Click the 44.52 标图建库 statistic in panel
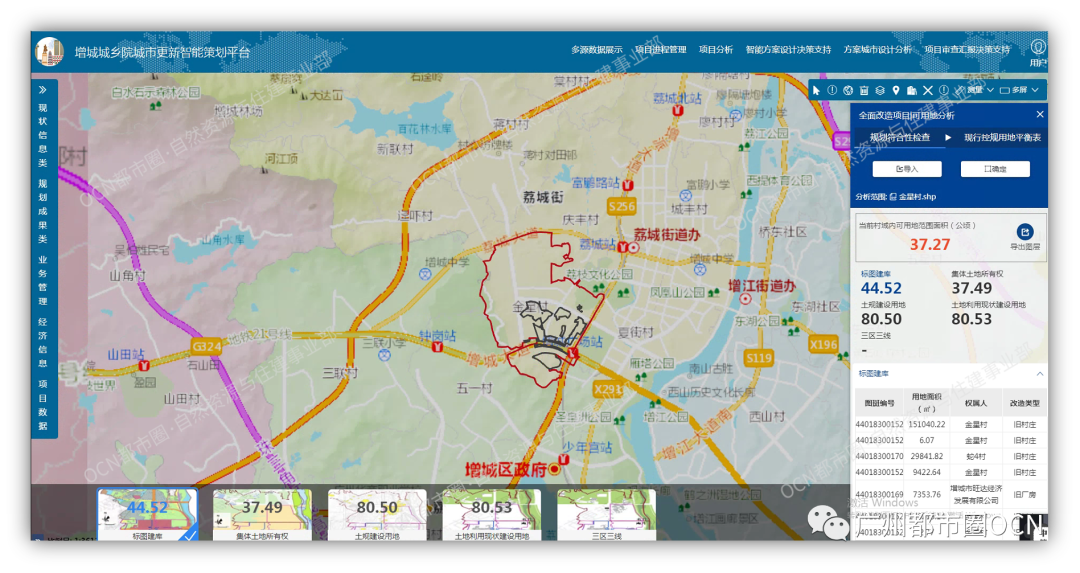The width and height of the screenshot is (1080, 573). 881,288
